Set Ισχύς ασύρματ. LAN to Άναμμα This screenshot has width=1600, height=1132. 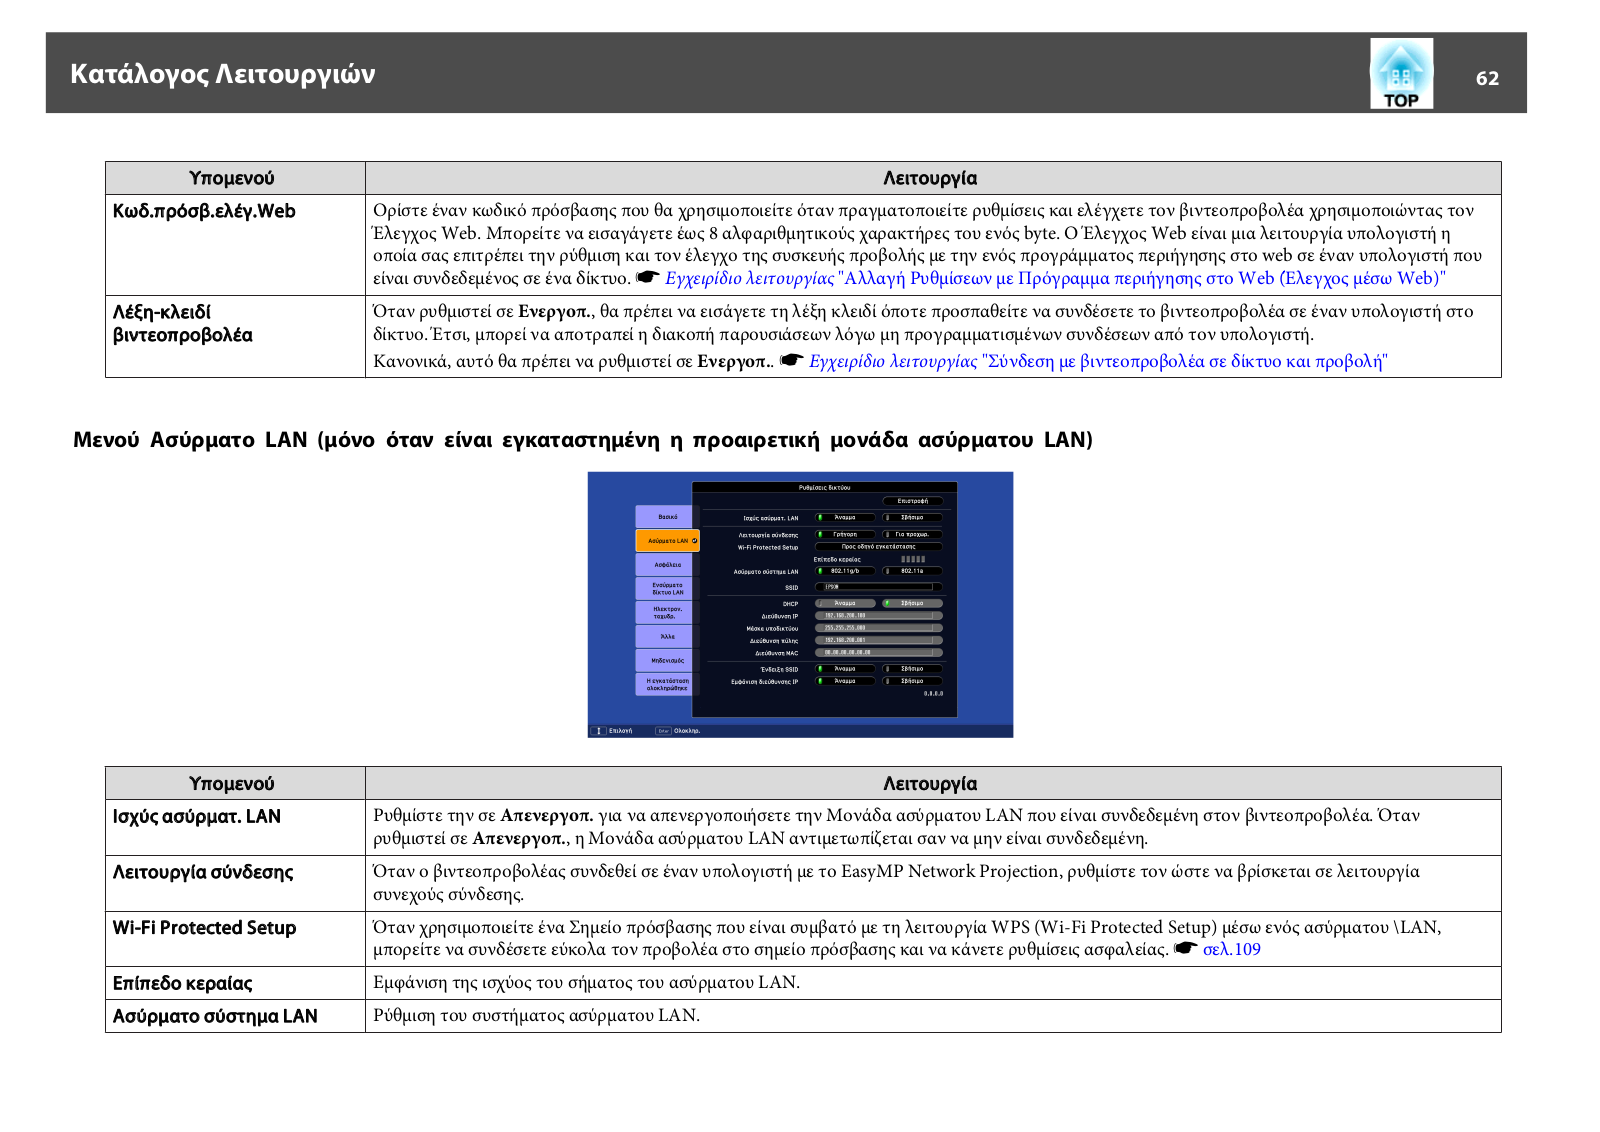click(x=845, y=517)
